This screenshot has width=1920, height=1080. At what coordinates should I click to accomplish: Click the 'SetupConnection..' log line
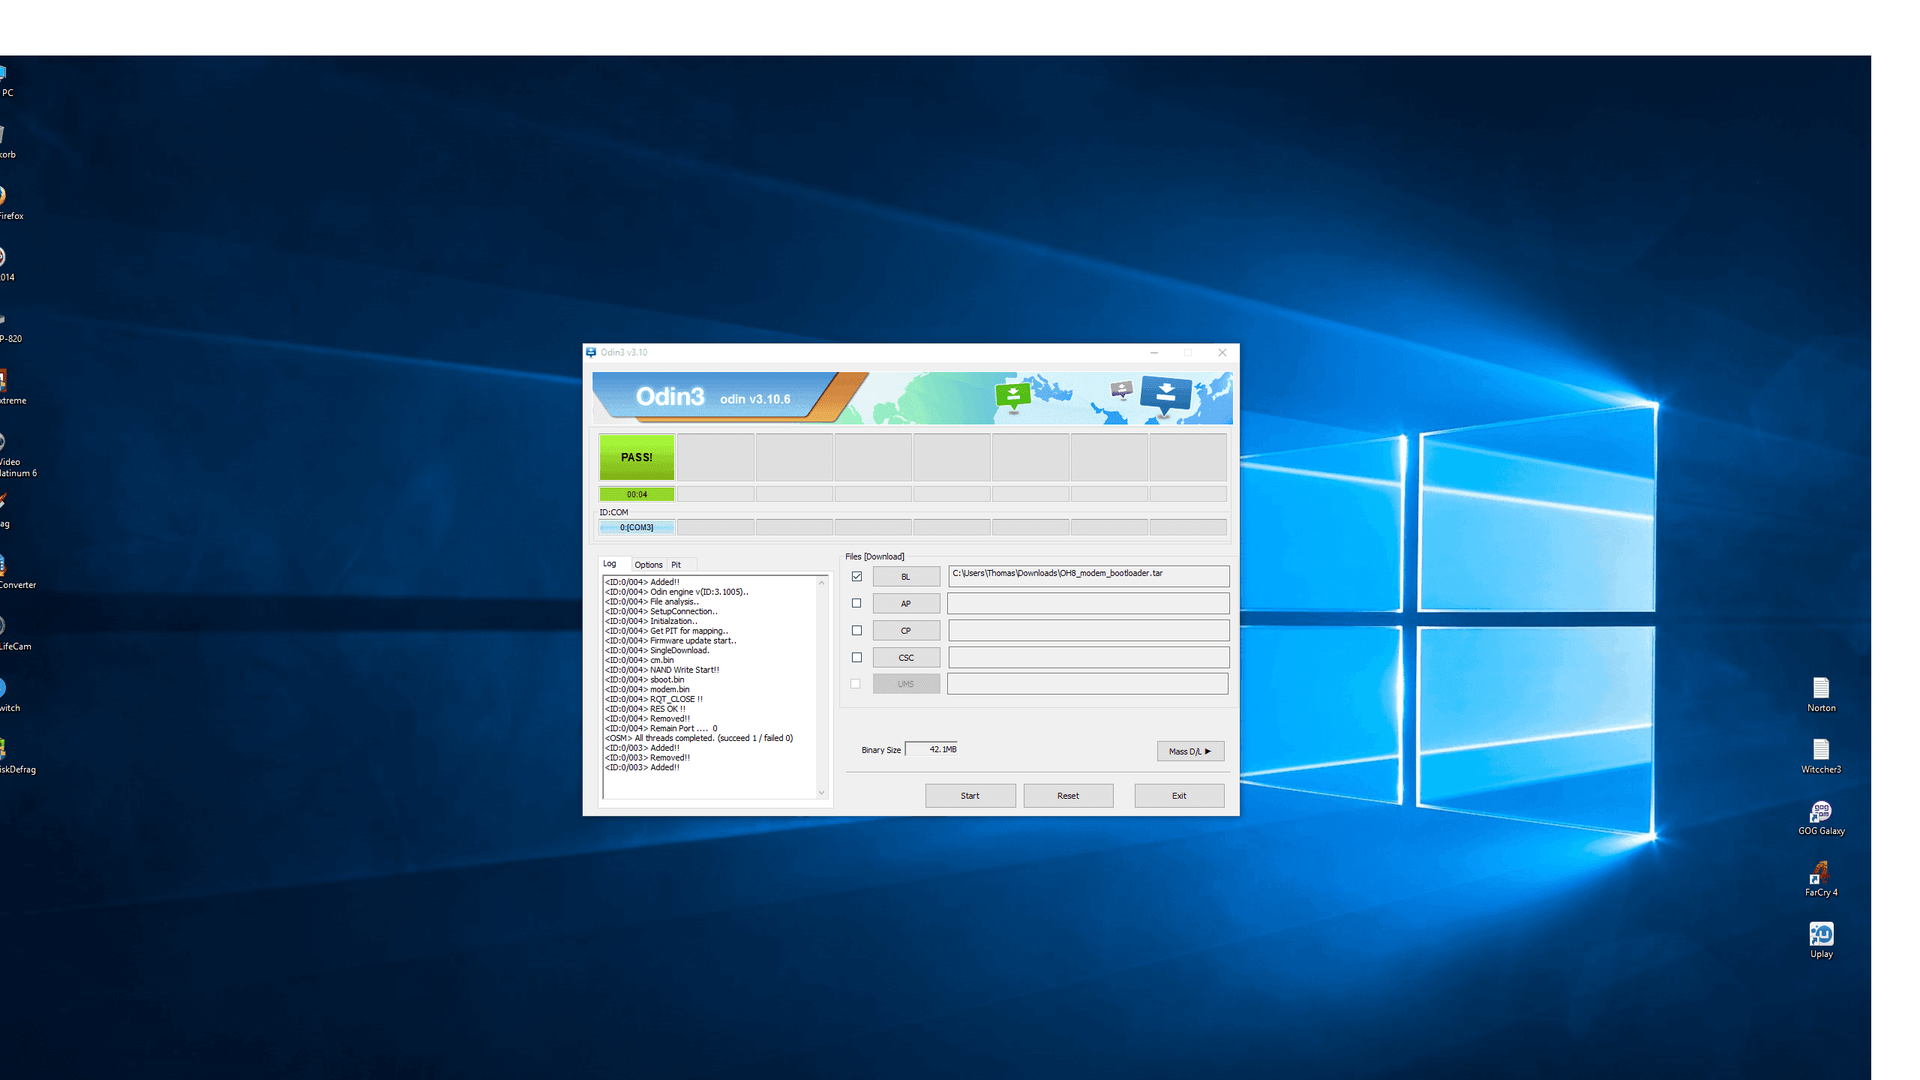point(661,611)
